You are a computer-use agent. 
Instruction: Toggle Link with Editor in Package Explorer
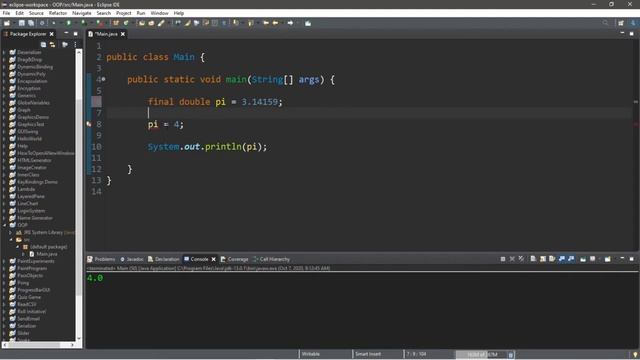point(52,44)
